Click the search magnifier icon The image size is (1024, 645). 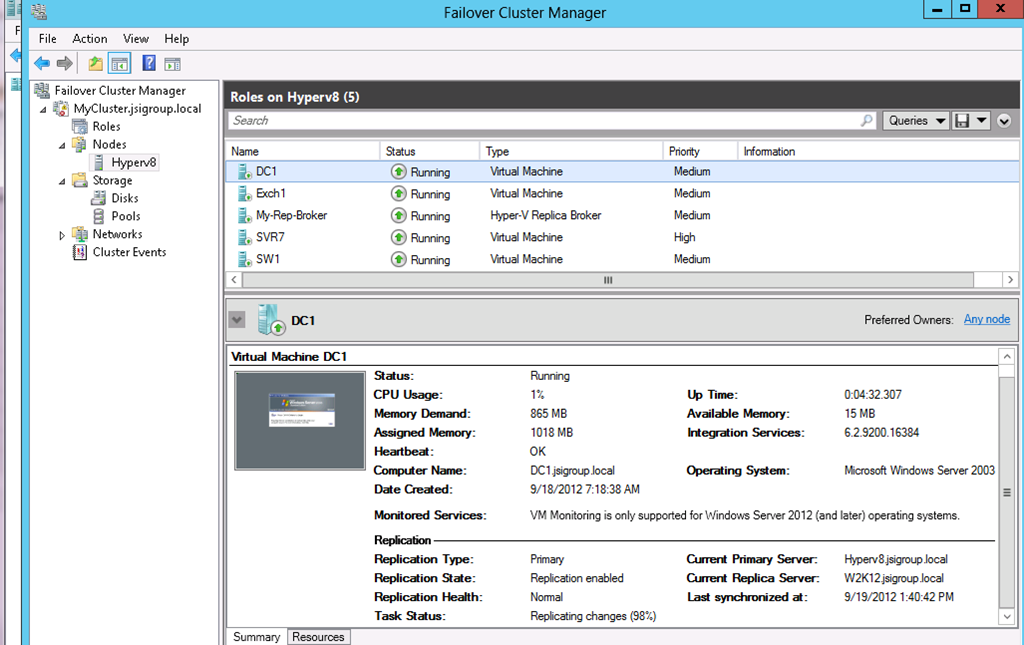(x=867, y=121)
